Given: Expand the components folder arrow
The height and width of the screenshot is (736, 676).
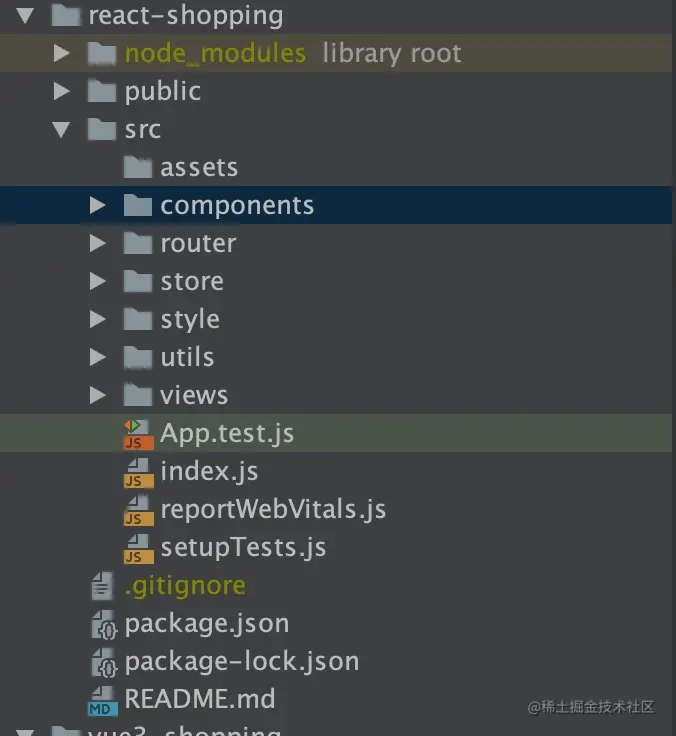Looking at the screenshot, I should pyautogui.click(x=97, y=205).
